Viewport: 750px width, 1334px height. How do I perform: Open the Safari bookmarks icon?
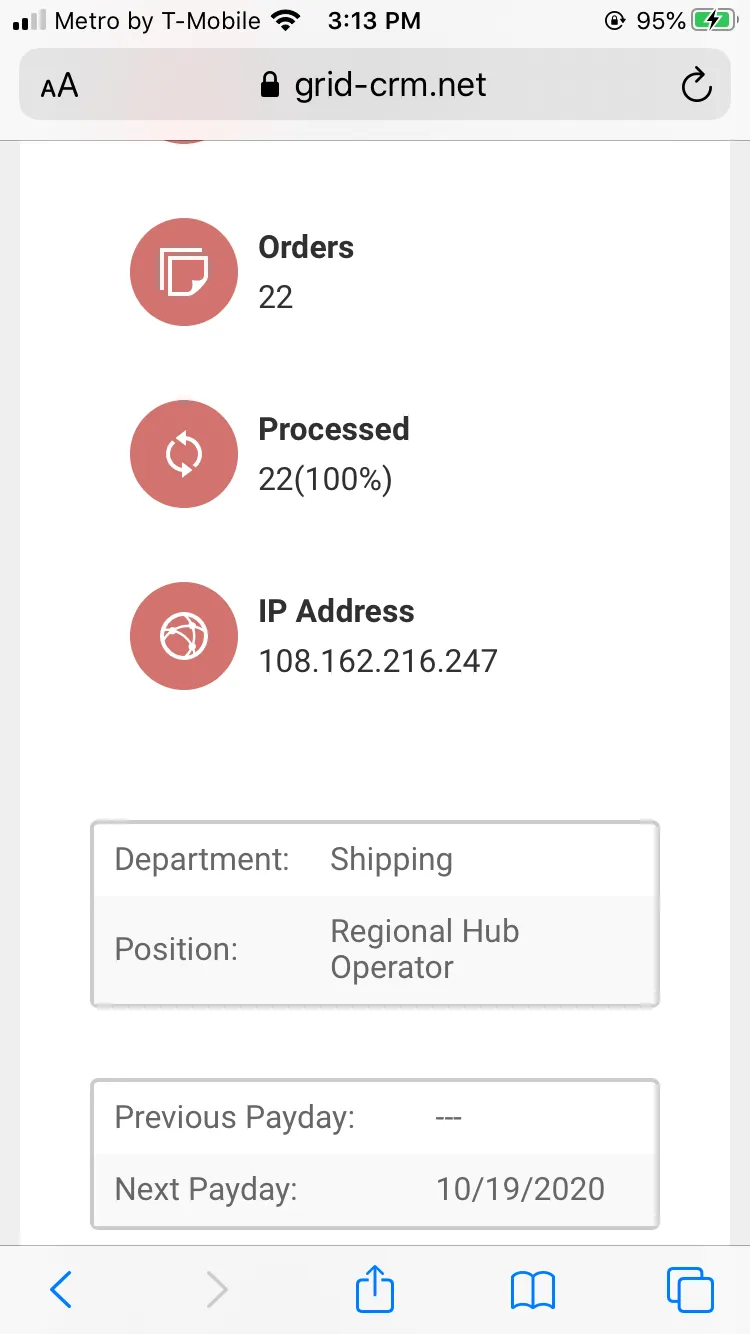tap(533, 1291)
